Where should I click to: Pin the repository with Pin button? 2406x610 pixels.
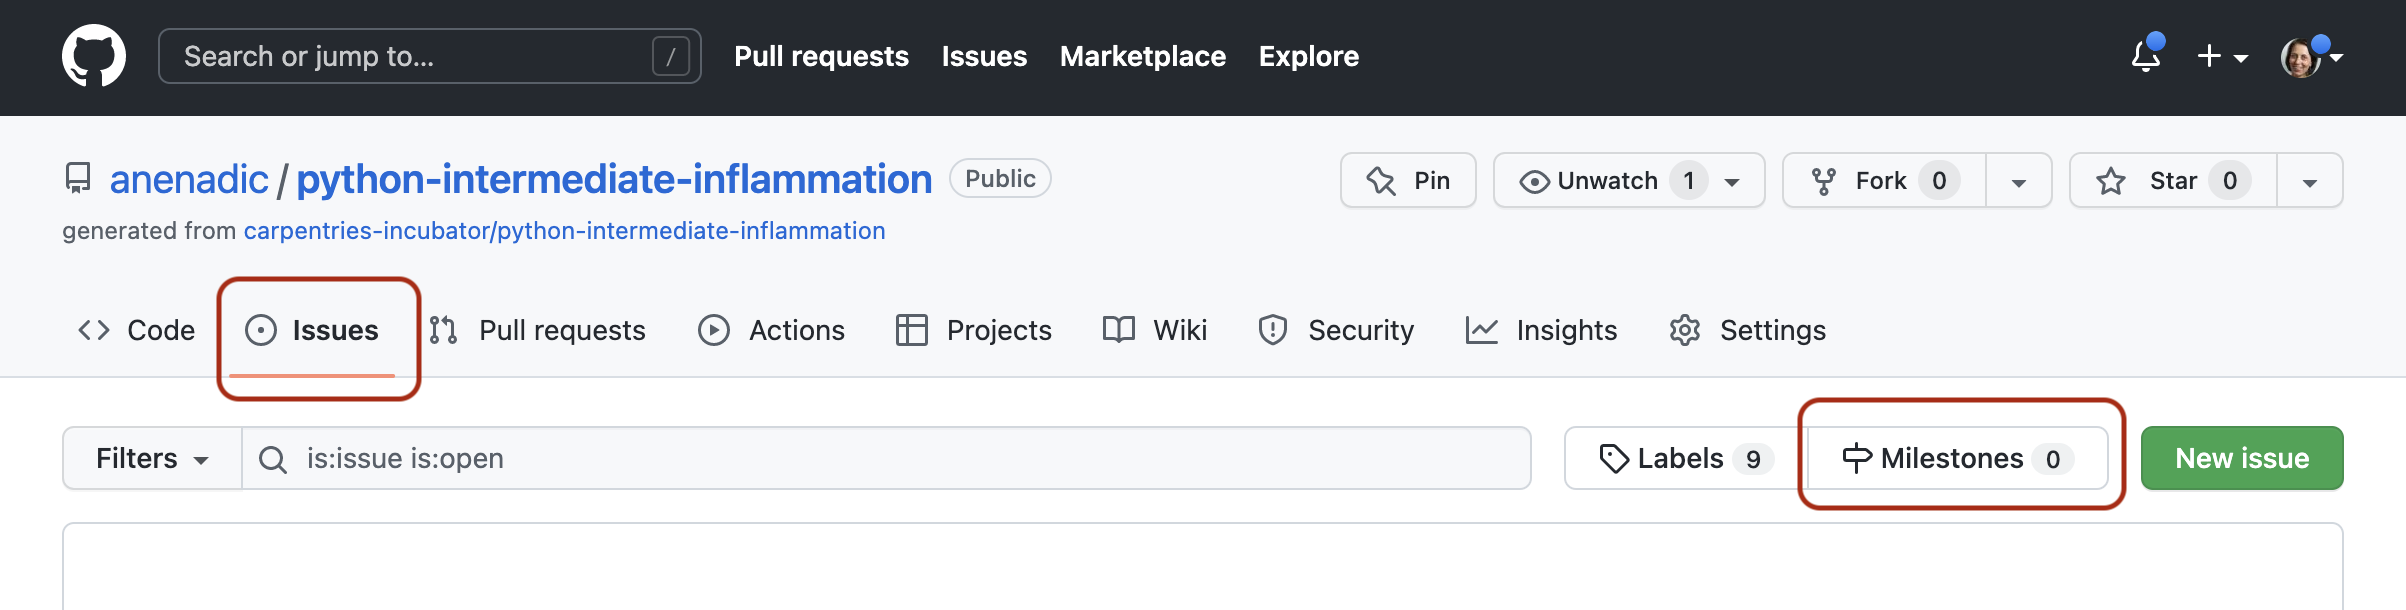(1408, 180)
